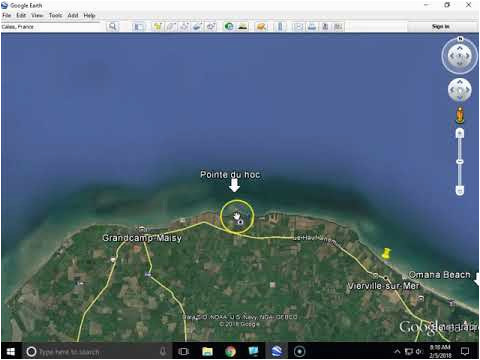480x360 pixels.
Task: Toggle sunlight across the landscape
Action: click(x=243, y=27)
